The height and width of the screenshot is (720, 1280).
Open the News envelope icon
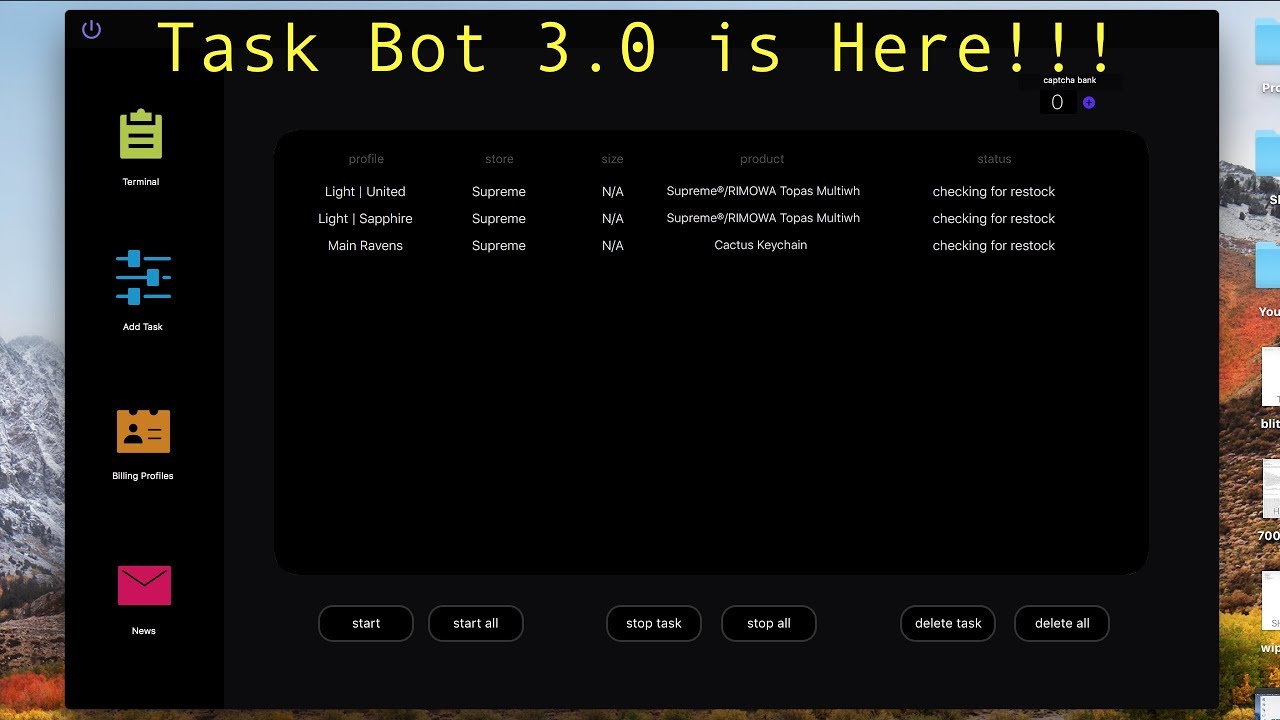[x=144, y=585]
